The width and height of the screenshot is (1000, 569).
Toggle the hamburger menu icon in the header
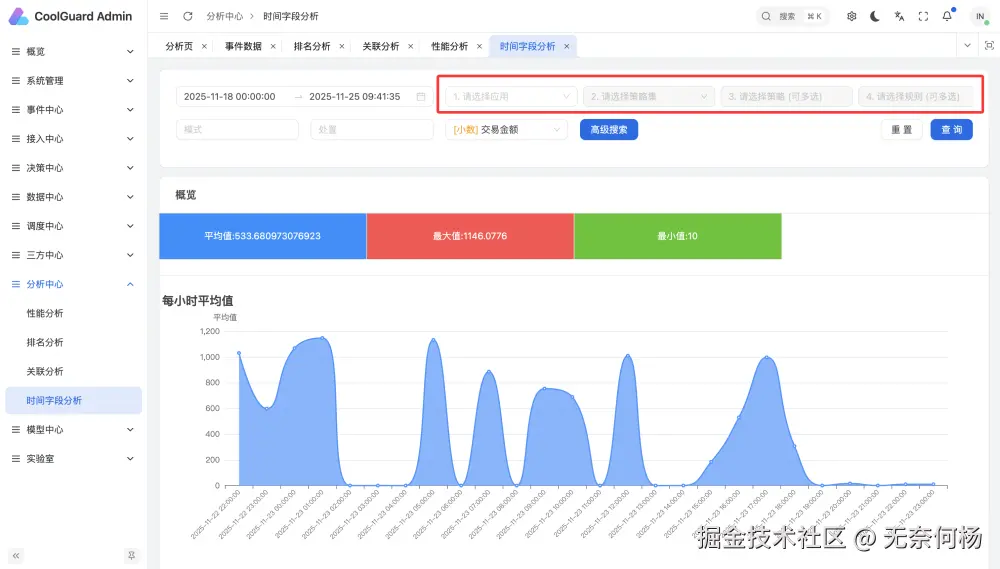click(164, 16)
